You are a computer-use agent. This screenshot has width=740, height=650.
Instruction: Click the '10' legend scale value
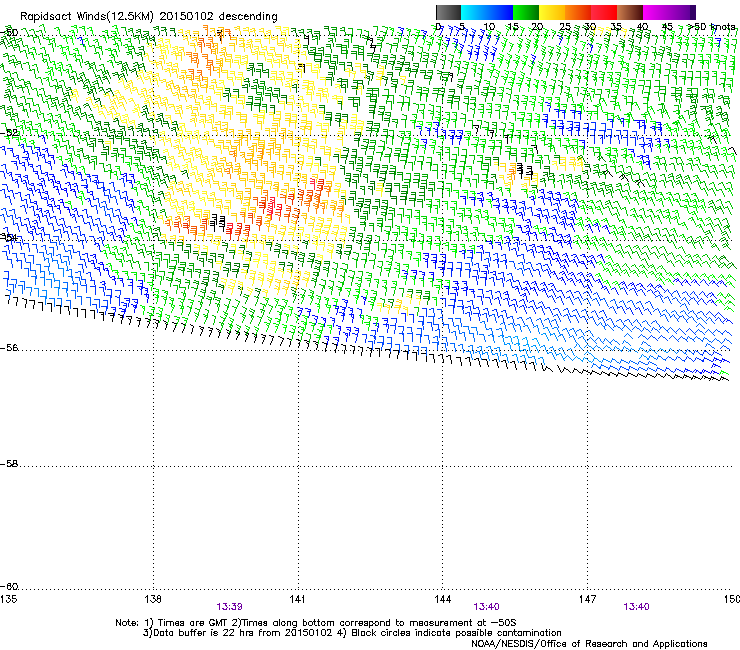(x=489, y=27)
